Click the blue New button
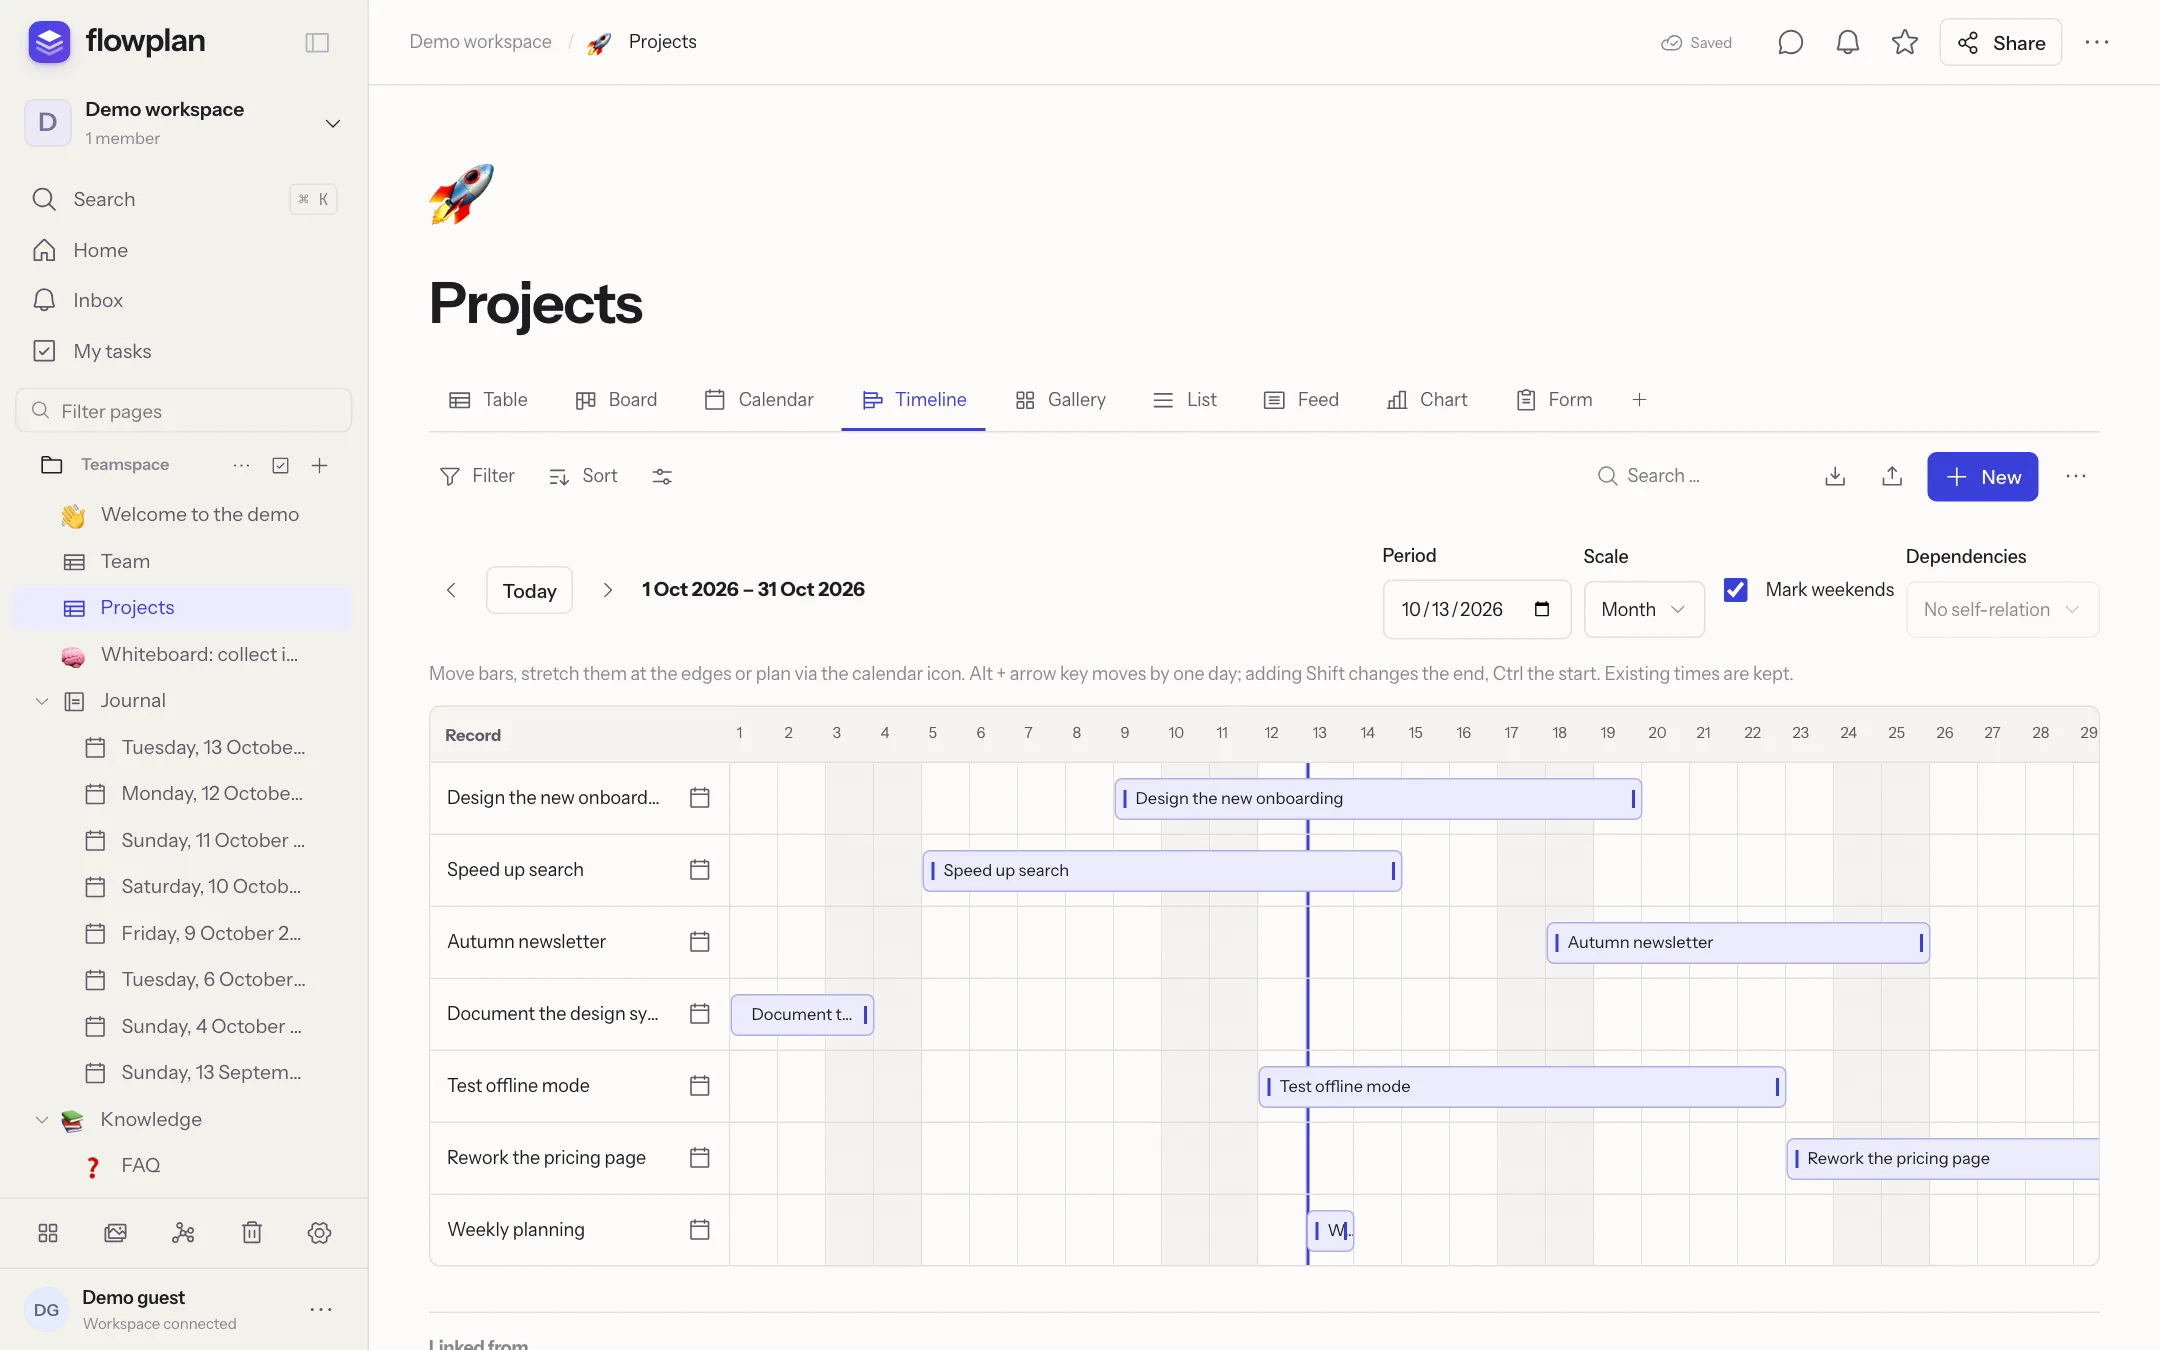Viewport: 2160px width, 1350px height. click(x=1982, y=477)
